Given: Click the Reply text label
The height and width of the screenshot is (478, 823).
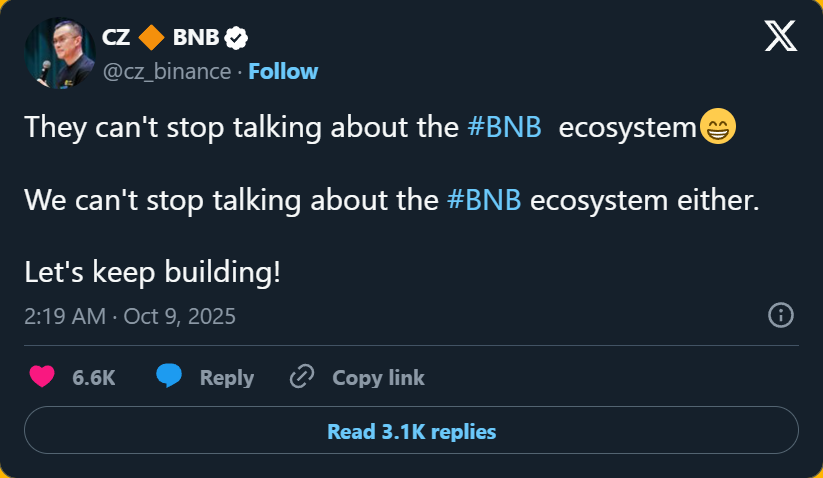Looking at the screenshot, I should click(x=227, y=378).
